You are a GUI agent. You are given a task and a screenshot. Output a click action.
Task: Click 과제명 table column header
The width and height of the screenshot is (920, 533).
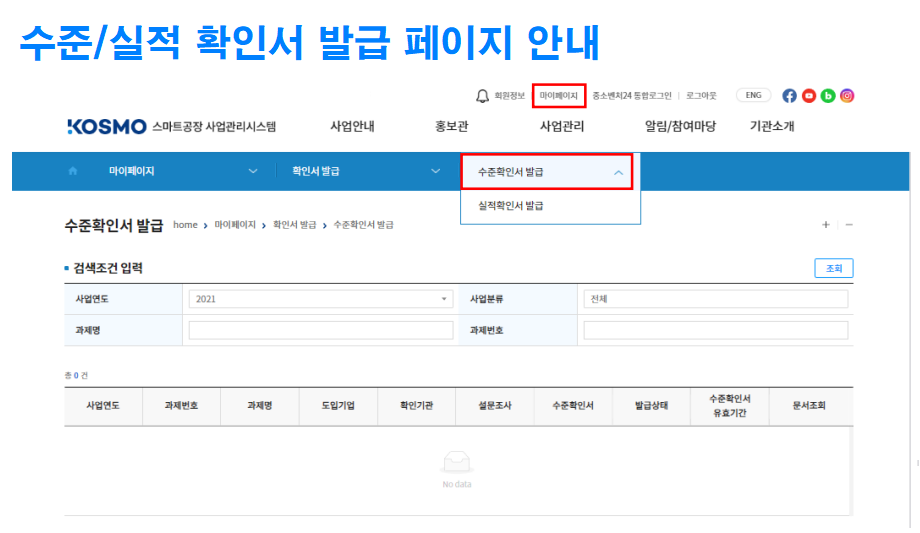260,406
